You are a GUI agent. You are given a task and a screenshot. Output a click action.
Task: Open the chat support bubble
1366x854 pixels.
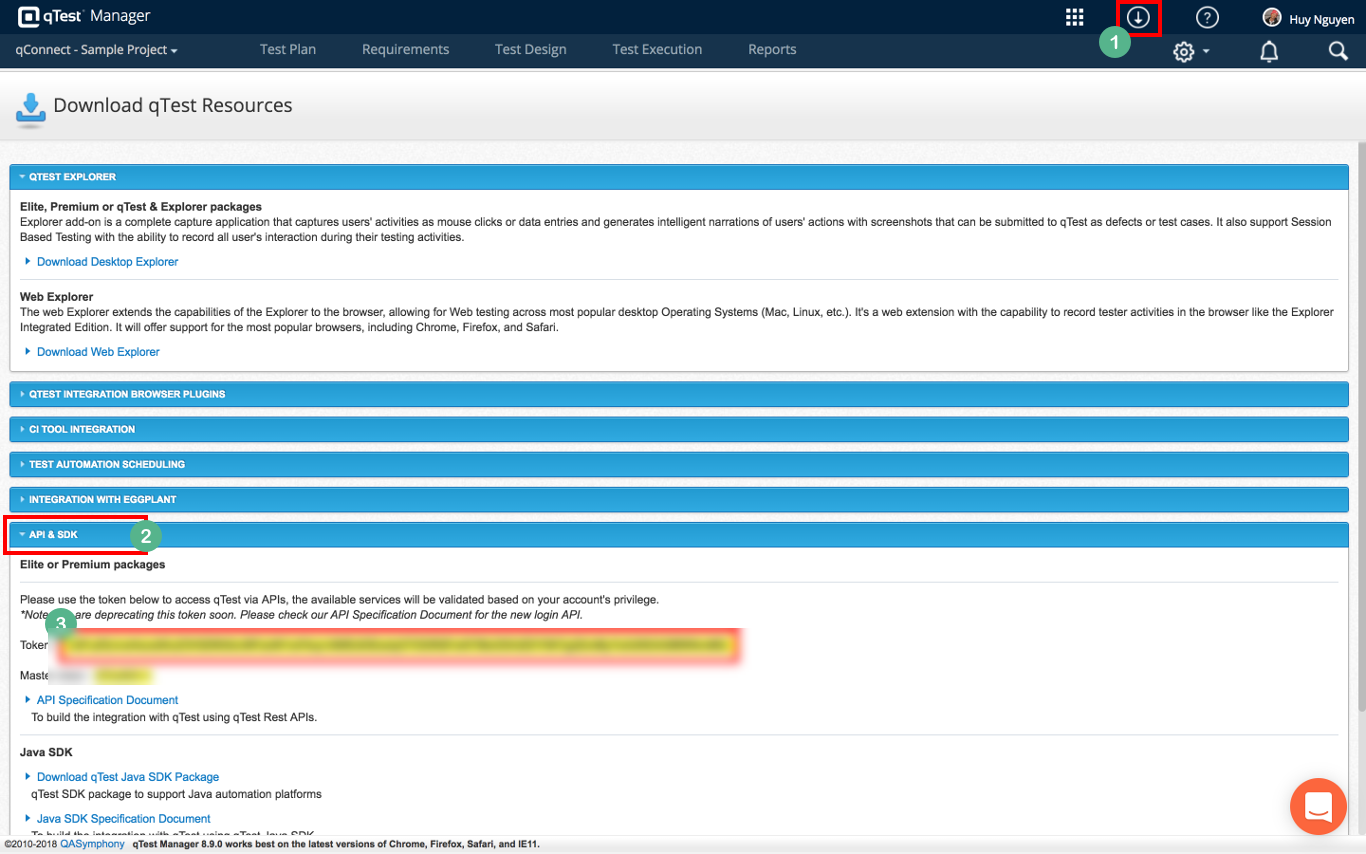point(1318,807)
